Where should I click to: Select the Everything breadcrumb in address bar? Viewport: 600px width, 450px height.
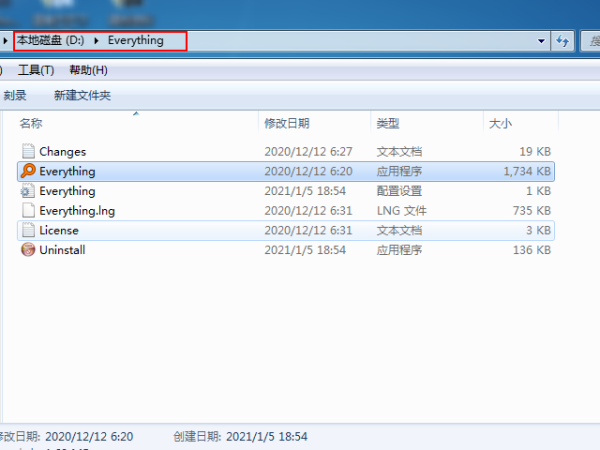(135, 40)
